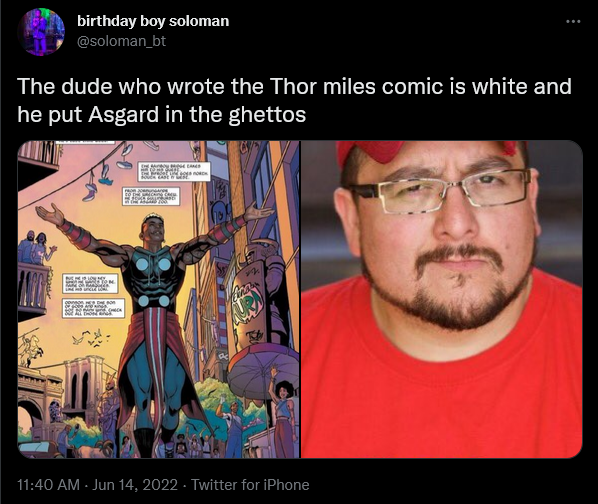
Task: Visit the @soloman_bt handle link
Action: click(121, 41)
